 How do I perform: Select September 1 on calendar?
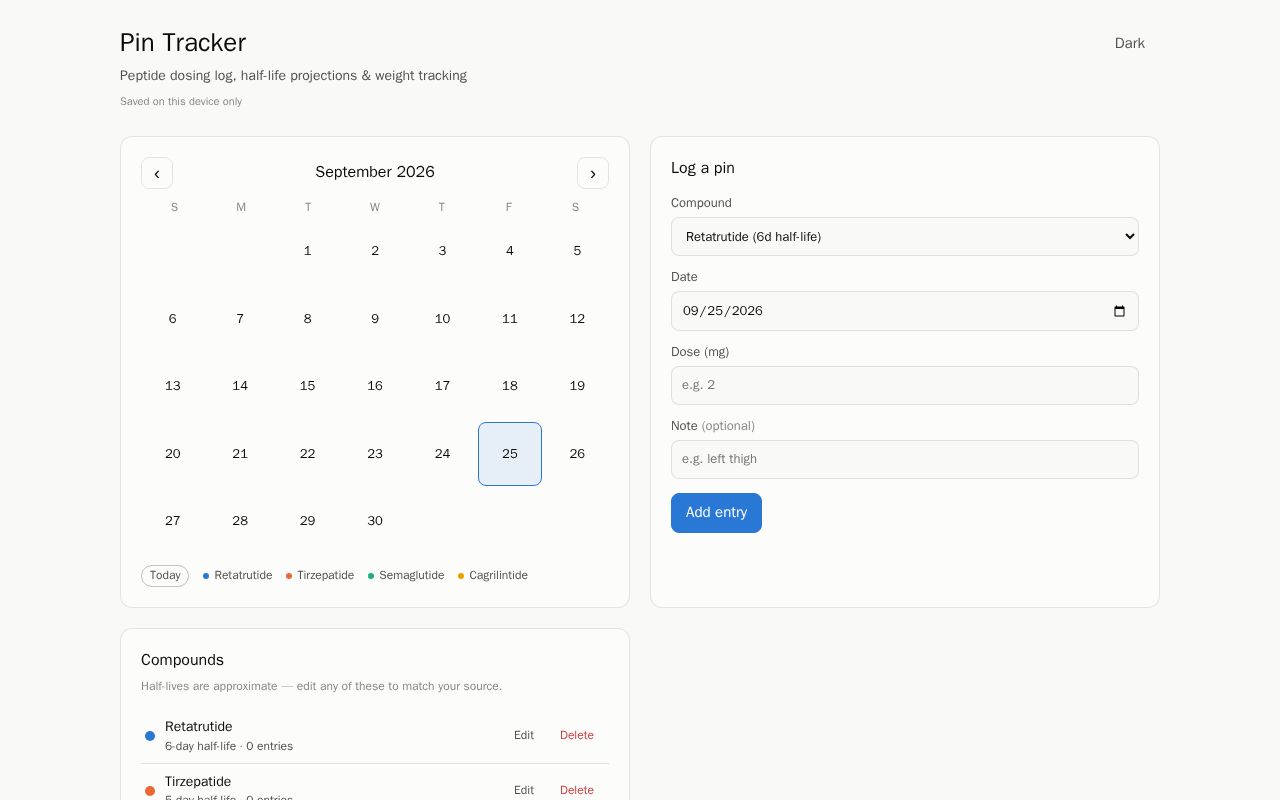pos(308,251)
